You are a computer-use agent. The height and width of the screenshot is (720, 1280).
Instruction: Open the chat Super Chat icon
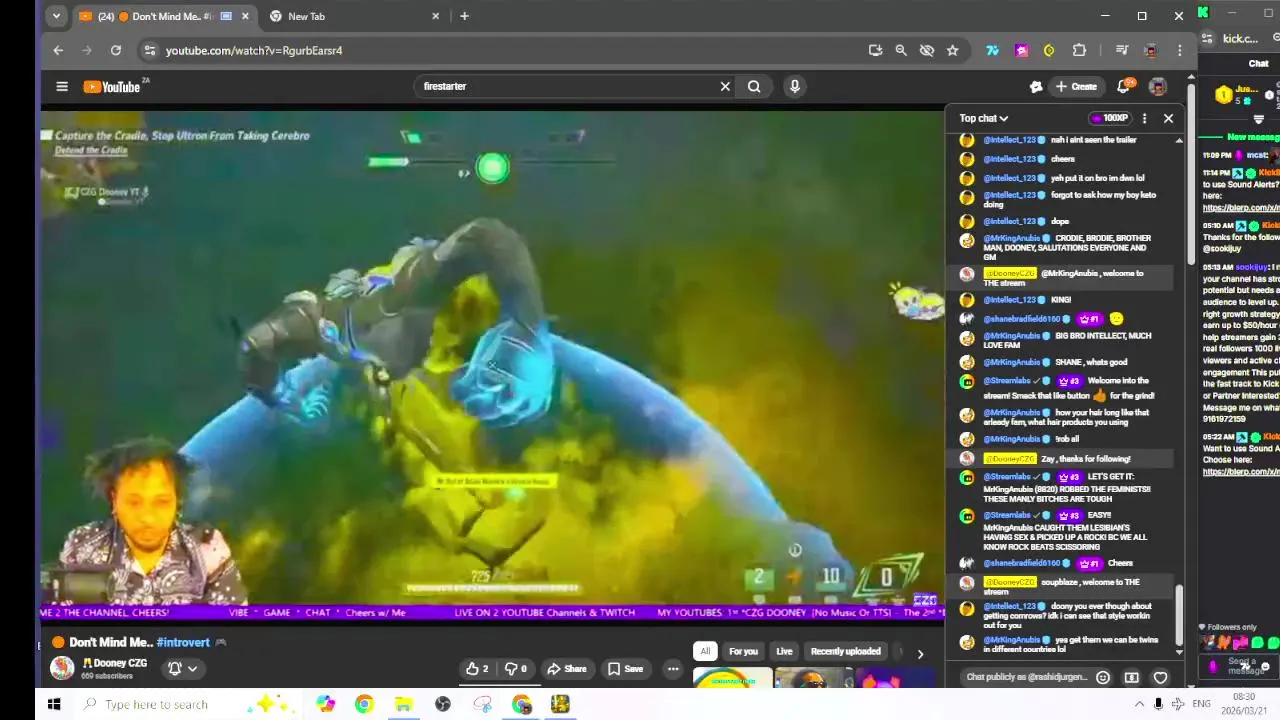click(x=1132, y=677)
